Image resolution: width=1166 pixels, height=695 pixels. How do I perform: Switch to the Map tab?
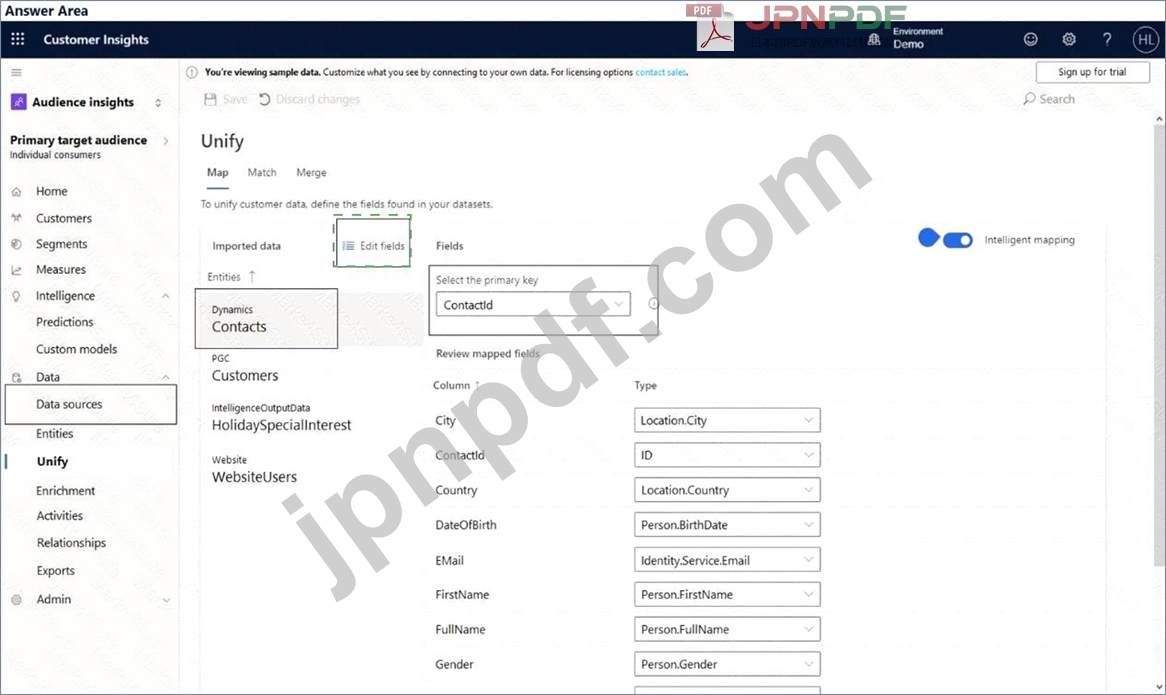pyautogui.click(x=217, y=172)
